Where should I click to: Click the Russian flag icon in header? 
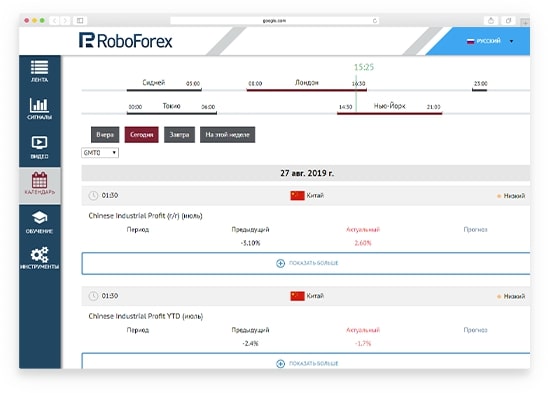[470, 41]
